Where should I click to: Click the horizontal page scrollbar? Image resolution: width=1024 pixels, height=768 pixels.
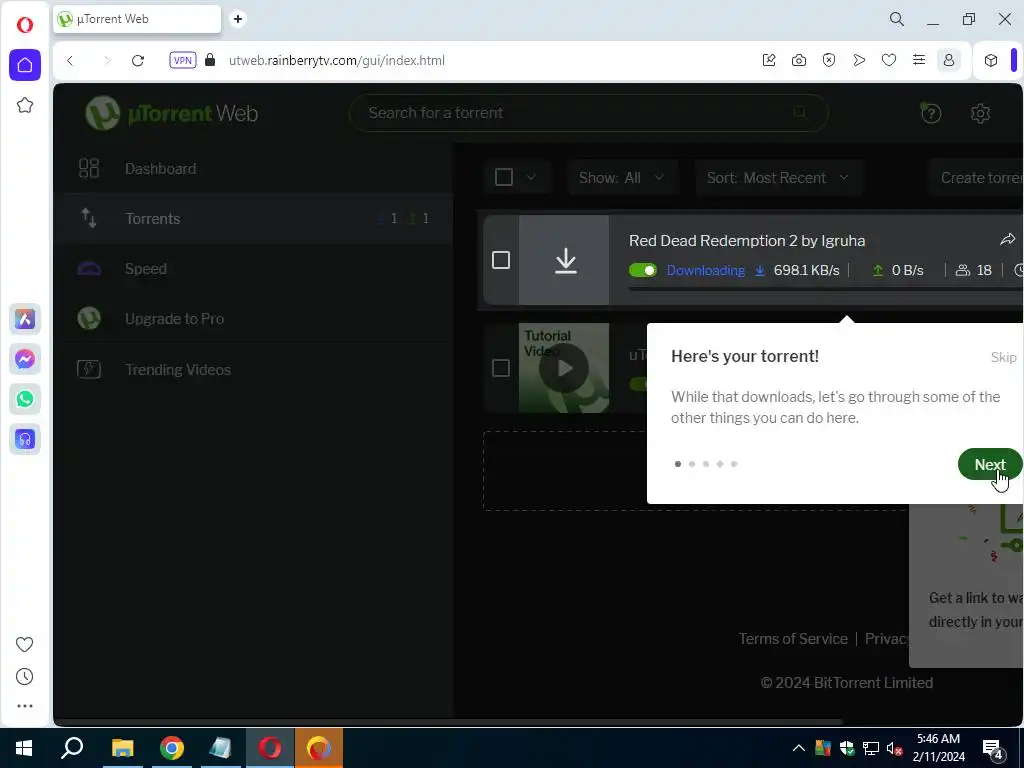[448, 722]
